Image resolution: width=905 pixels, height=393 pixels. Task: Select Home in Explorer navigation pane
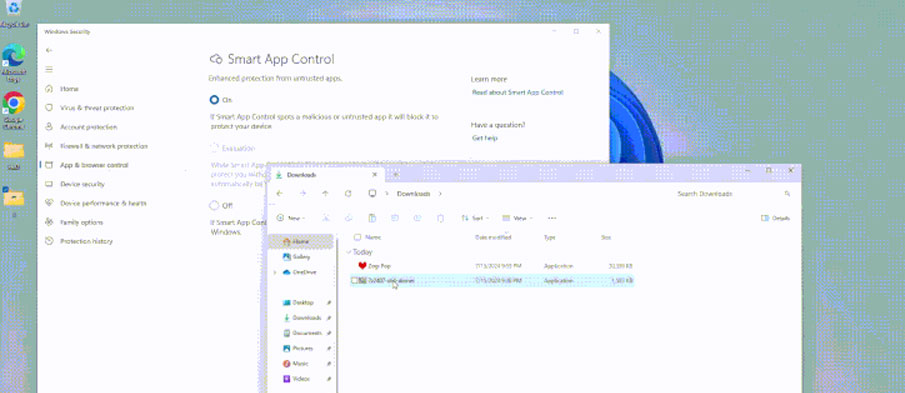click(301, 241)
